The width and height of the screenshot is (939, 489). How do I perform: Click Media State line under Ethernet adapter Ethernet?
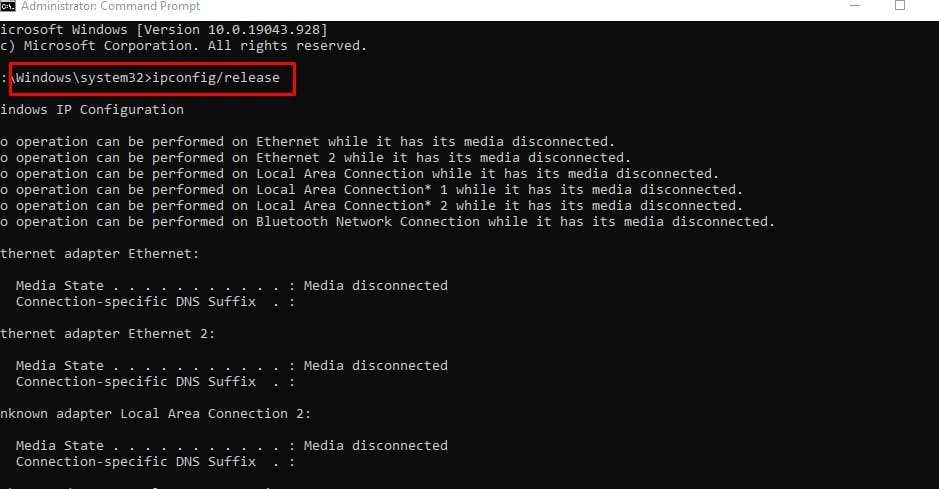232,286
